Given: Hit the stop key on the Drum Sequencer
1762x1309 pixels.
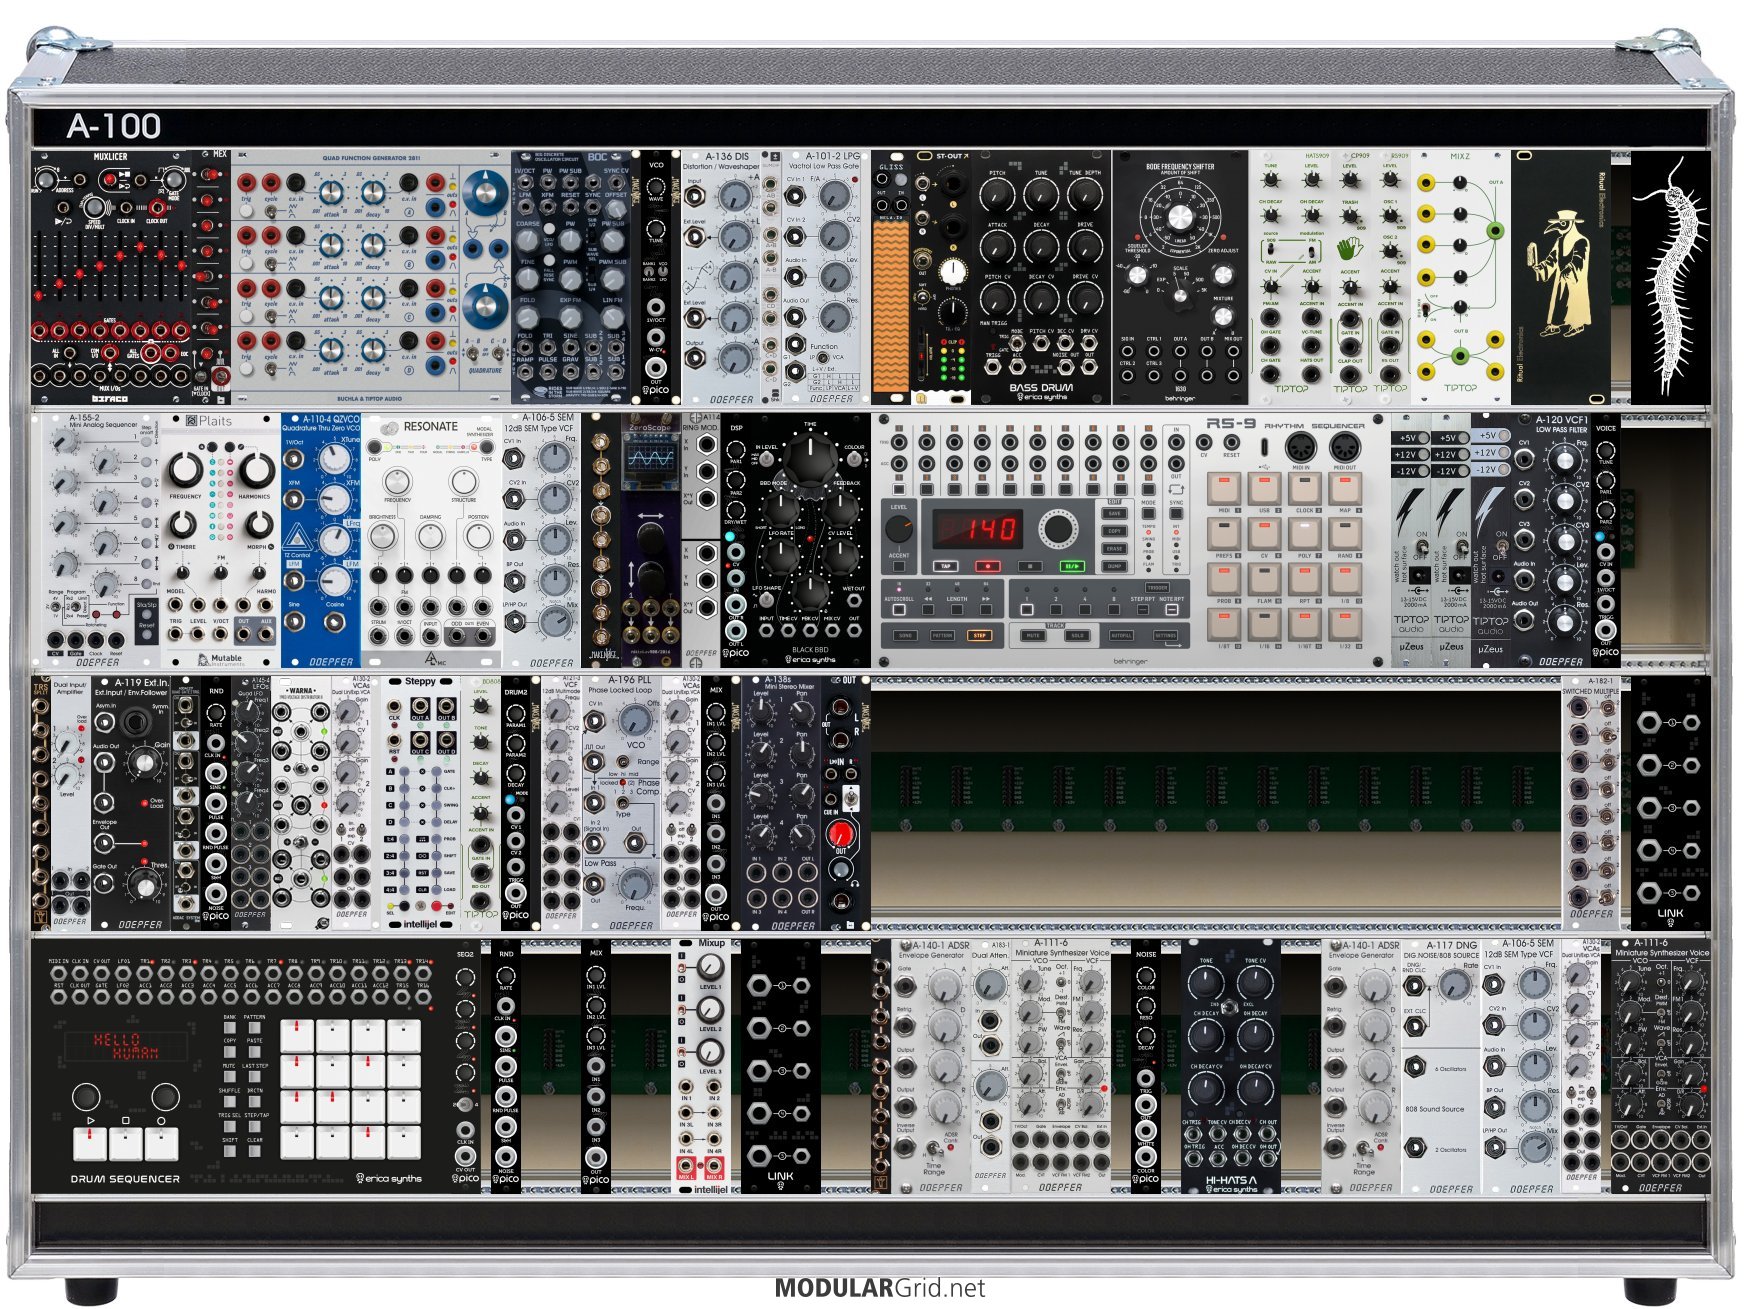Looking at the screenshot, I should [x=126, y=1143].
